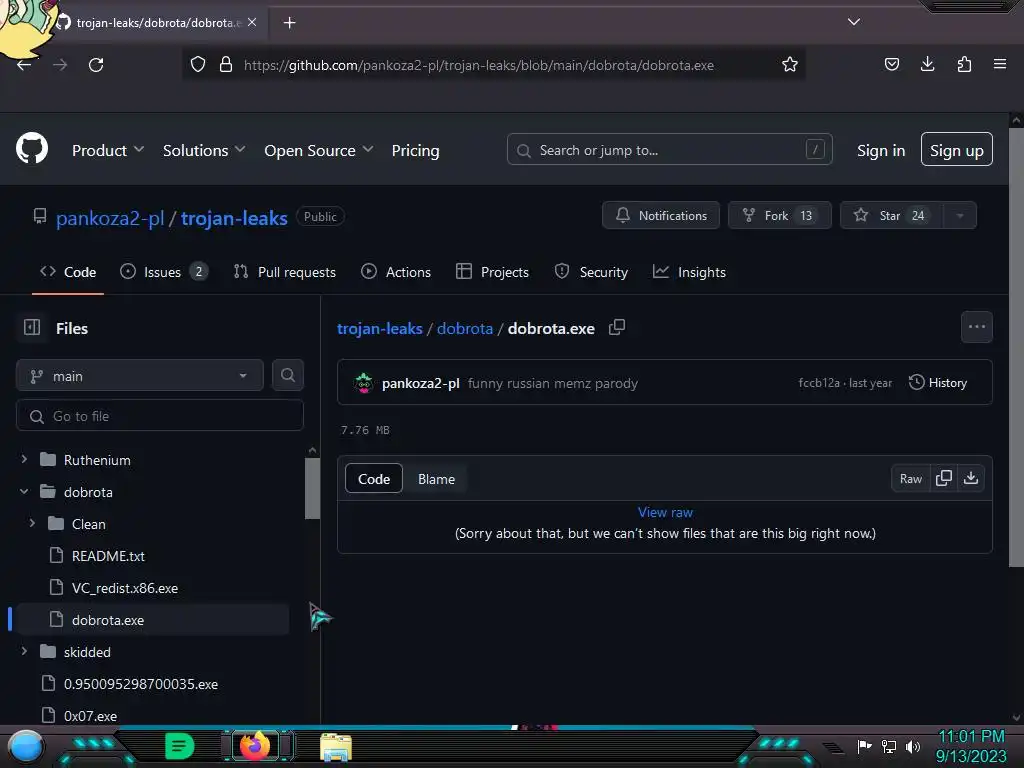This screenshot has width=1024, height=768.
Task: Open the Projects tab
Action: coord(492,272)
